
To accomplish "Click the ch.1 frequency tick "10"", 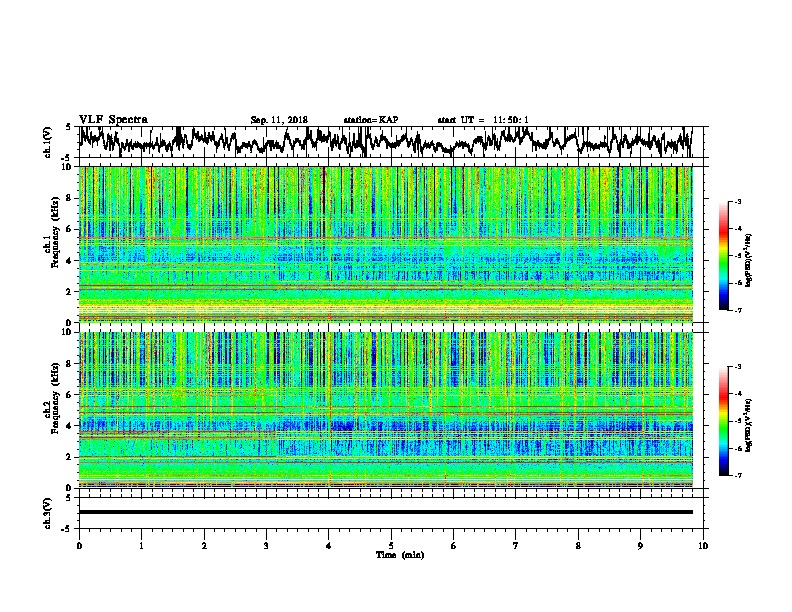I will point(68,167).
